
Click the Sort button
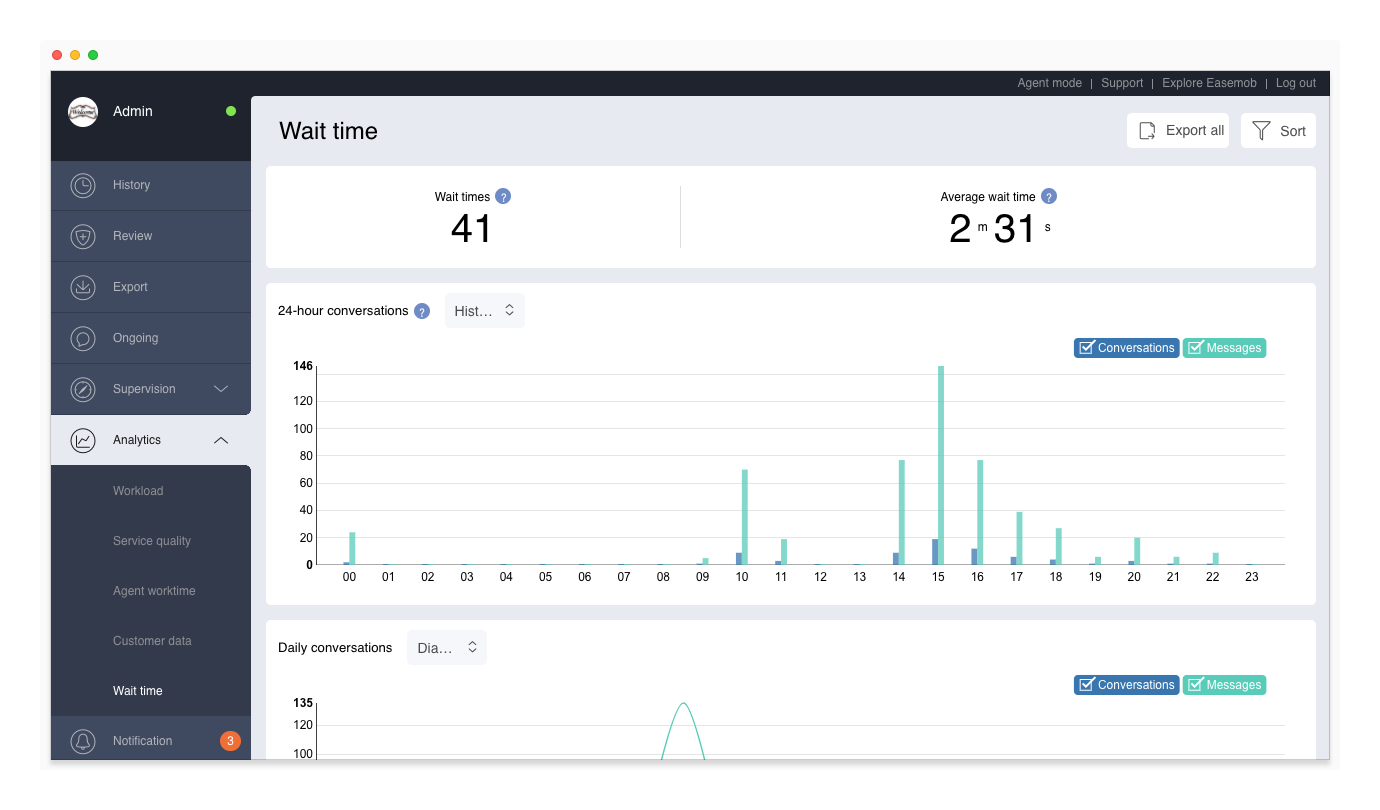(x=1278, y=131)
